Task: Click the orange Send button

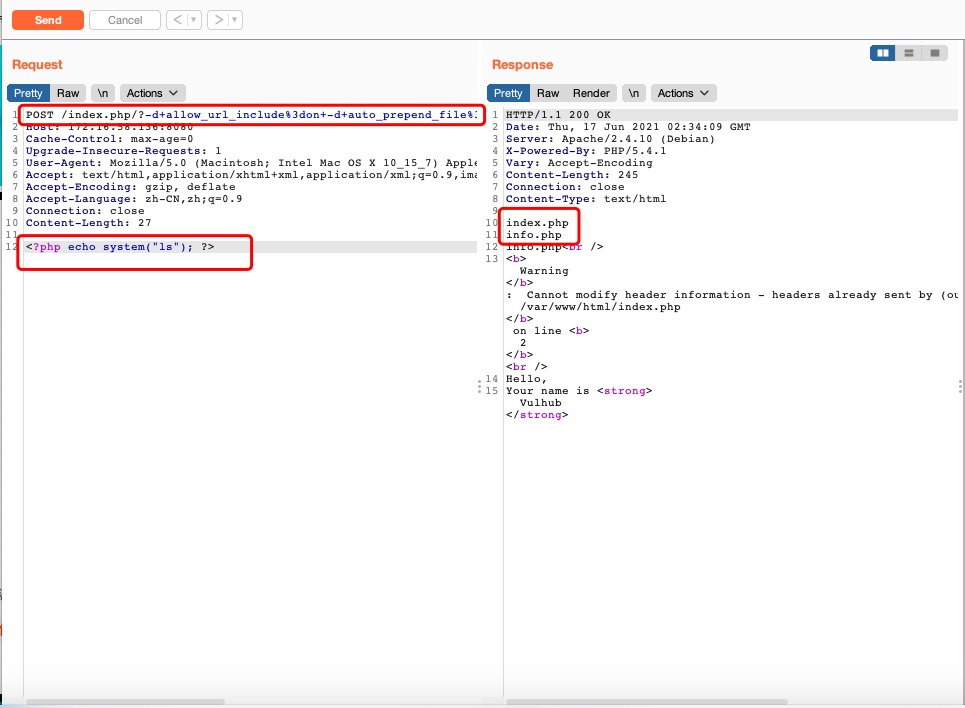Action: click(48, 20)
